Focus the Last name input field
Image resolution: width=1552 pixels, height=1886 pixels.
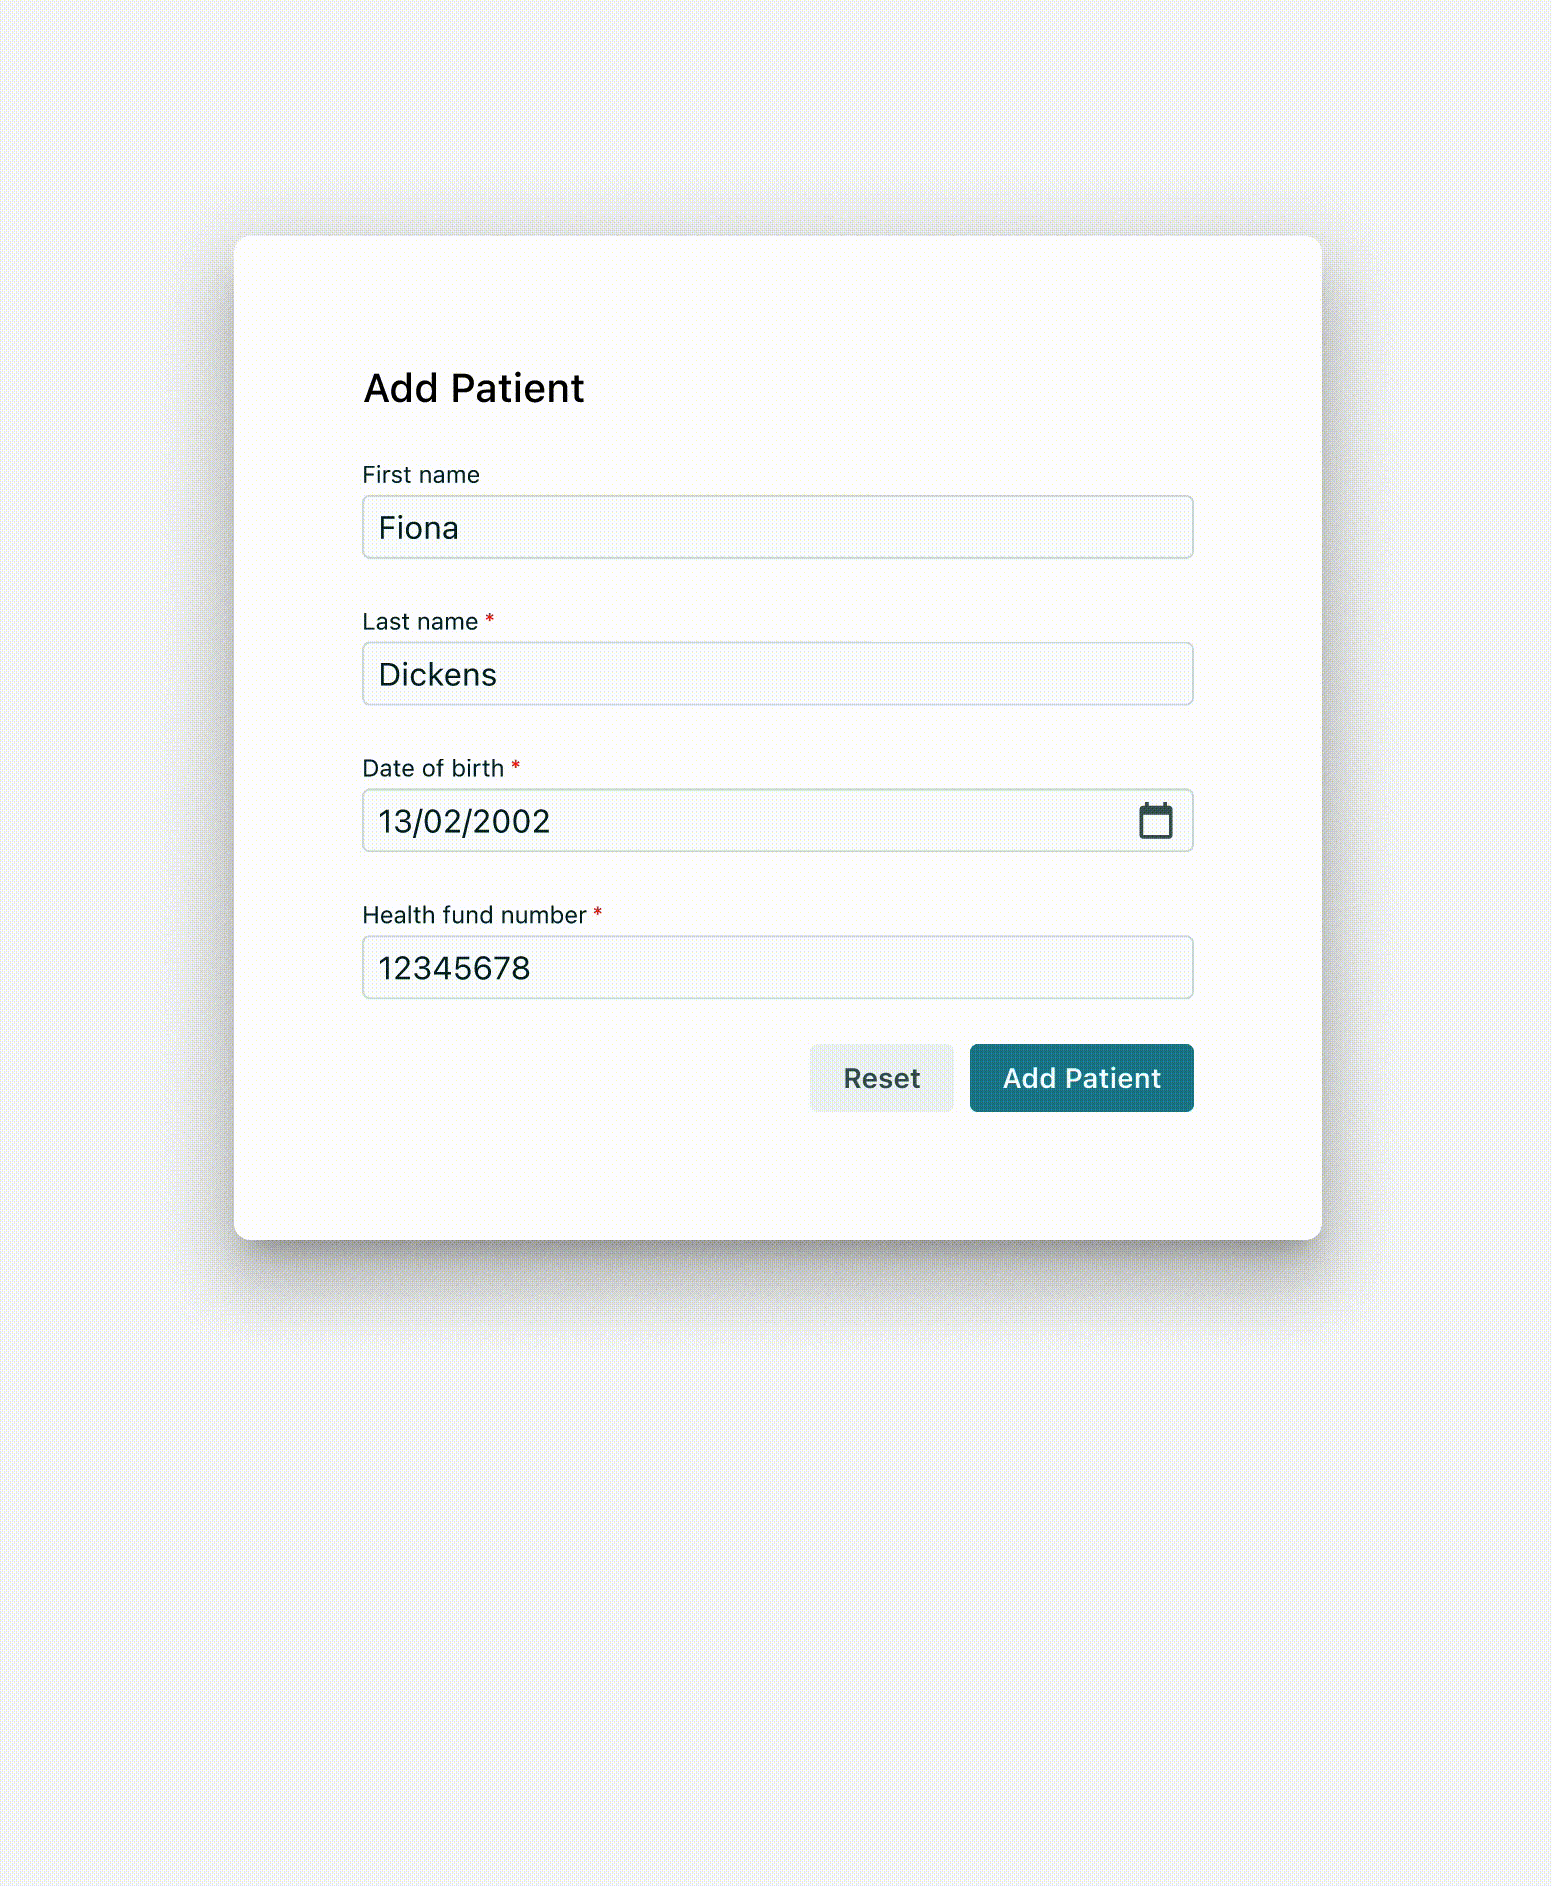777,674
